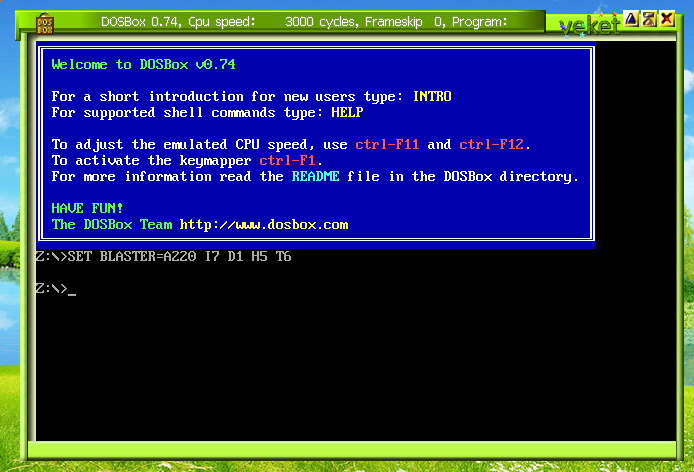Click the cyan README word
694x472 pixels.
(x=315, y=176)
